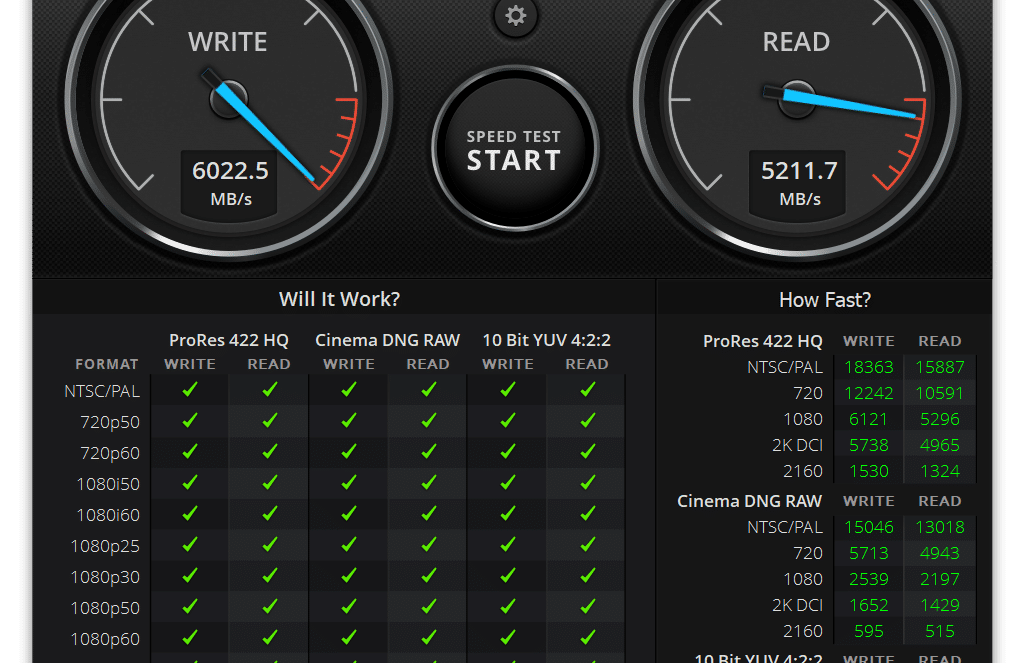Click the Speed Test Start button
Viewport: 1025px width, 663px height.
click(x=515, y=148)
